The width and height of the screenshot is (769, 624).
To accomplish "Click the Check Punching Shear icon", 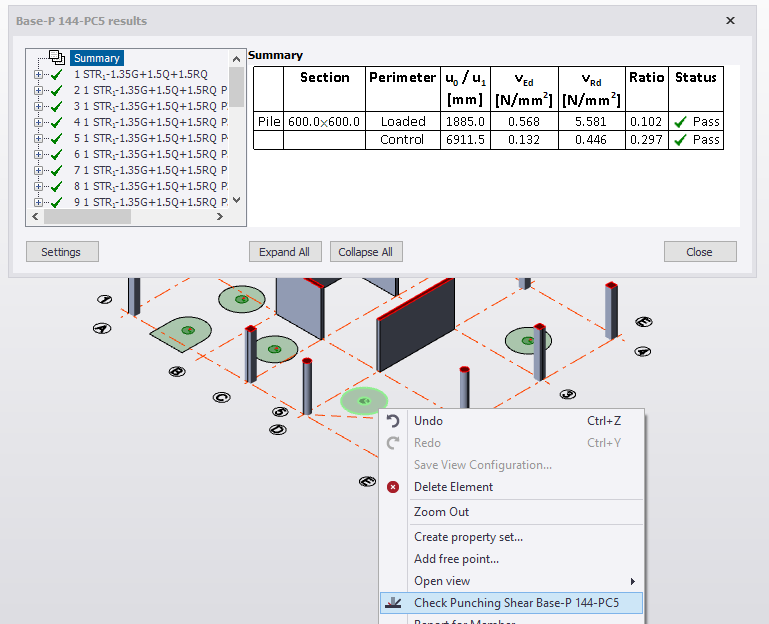I will tap(393, 603).
